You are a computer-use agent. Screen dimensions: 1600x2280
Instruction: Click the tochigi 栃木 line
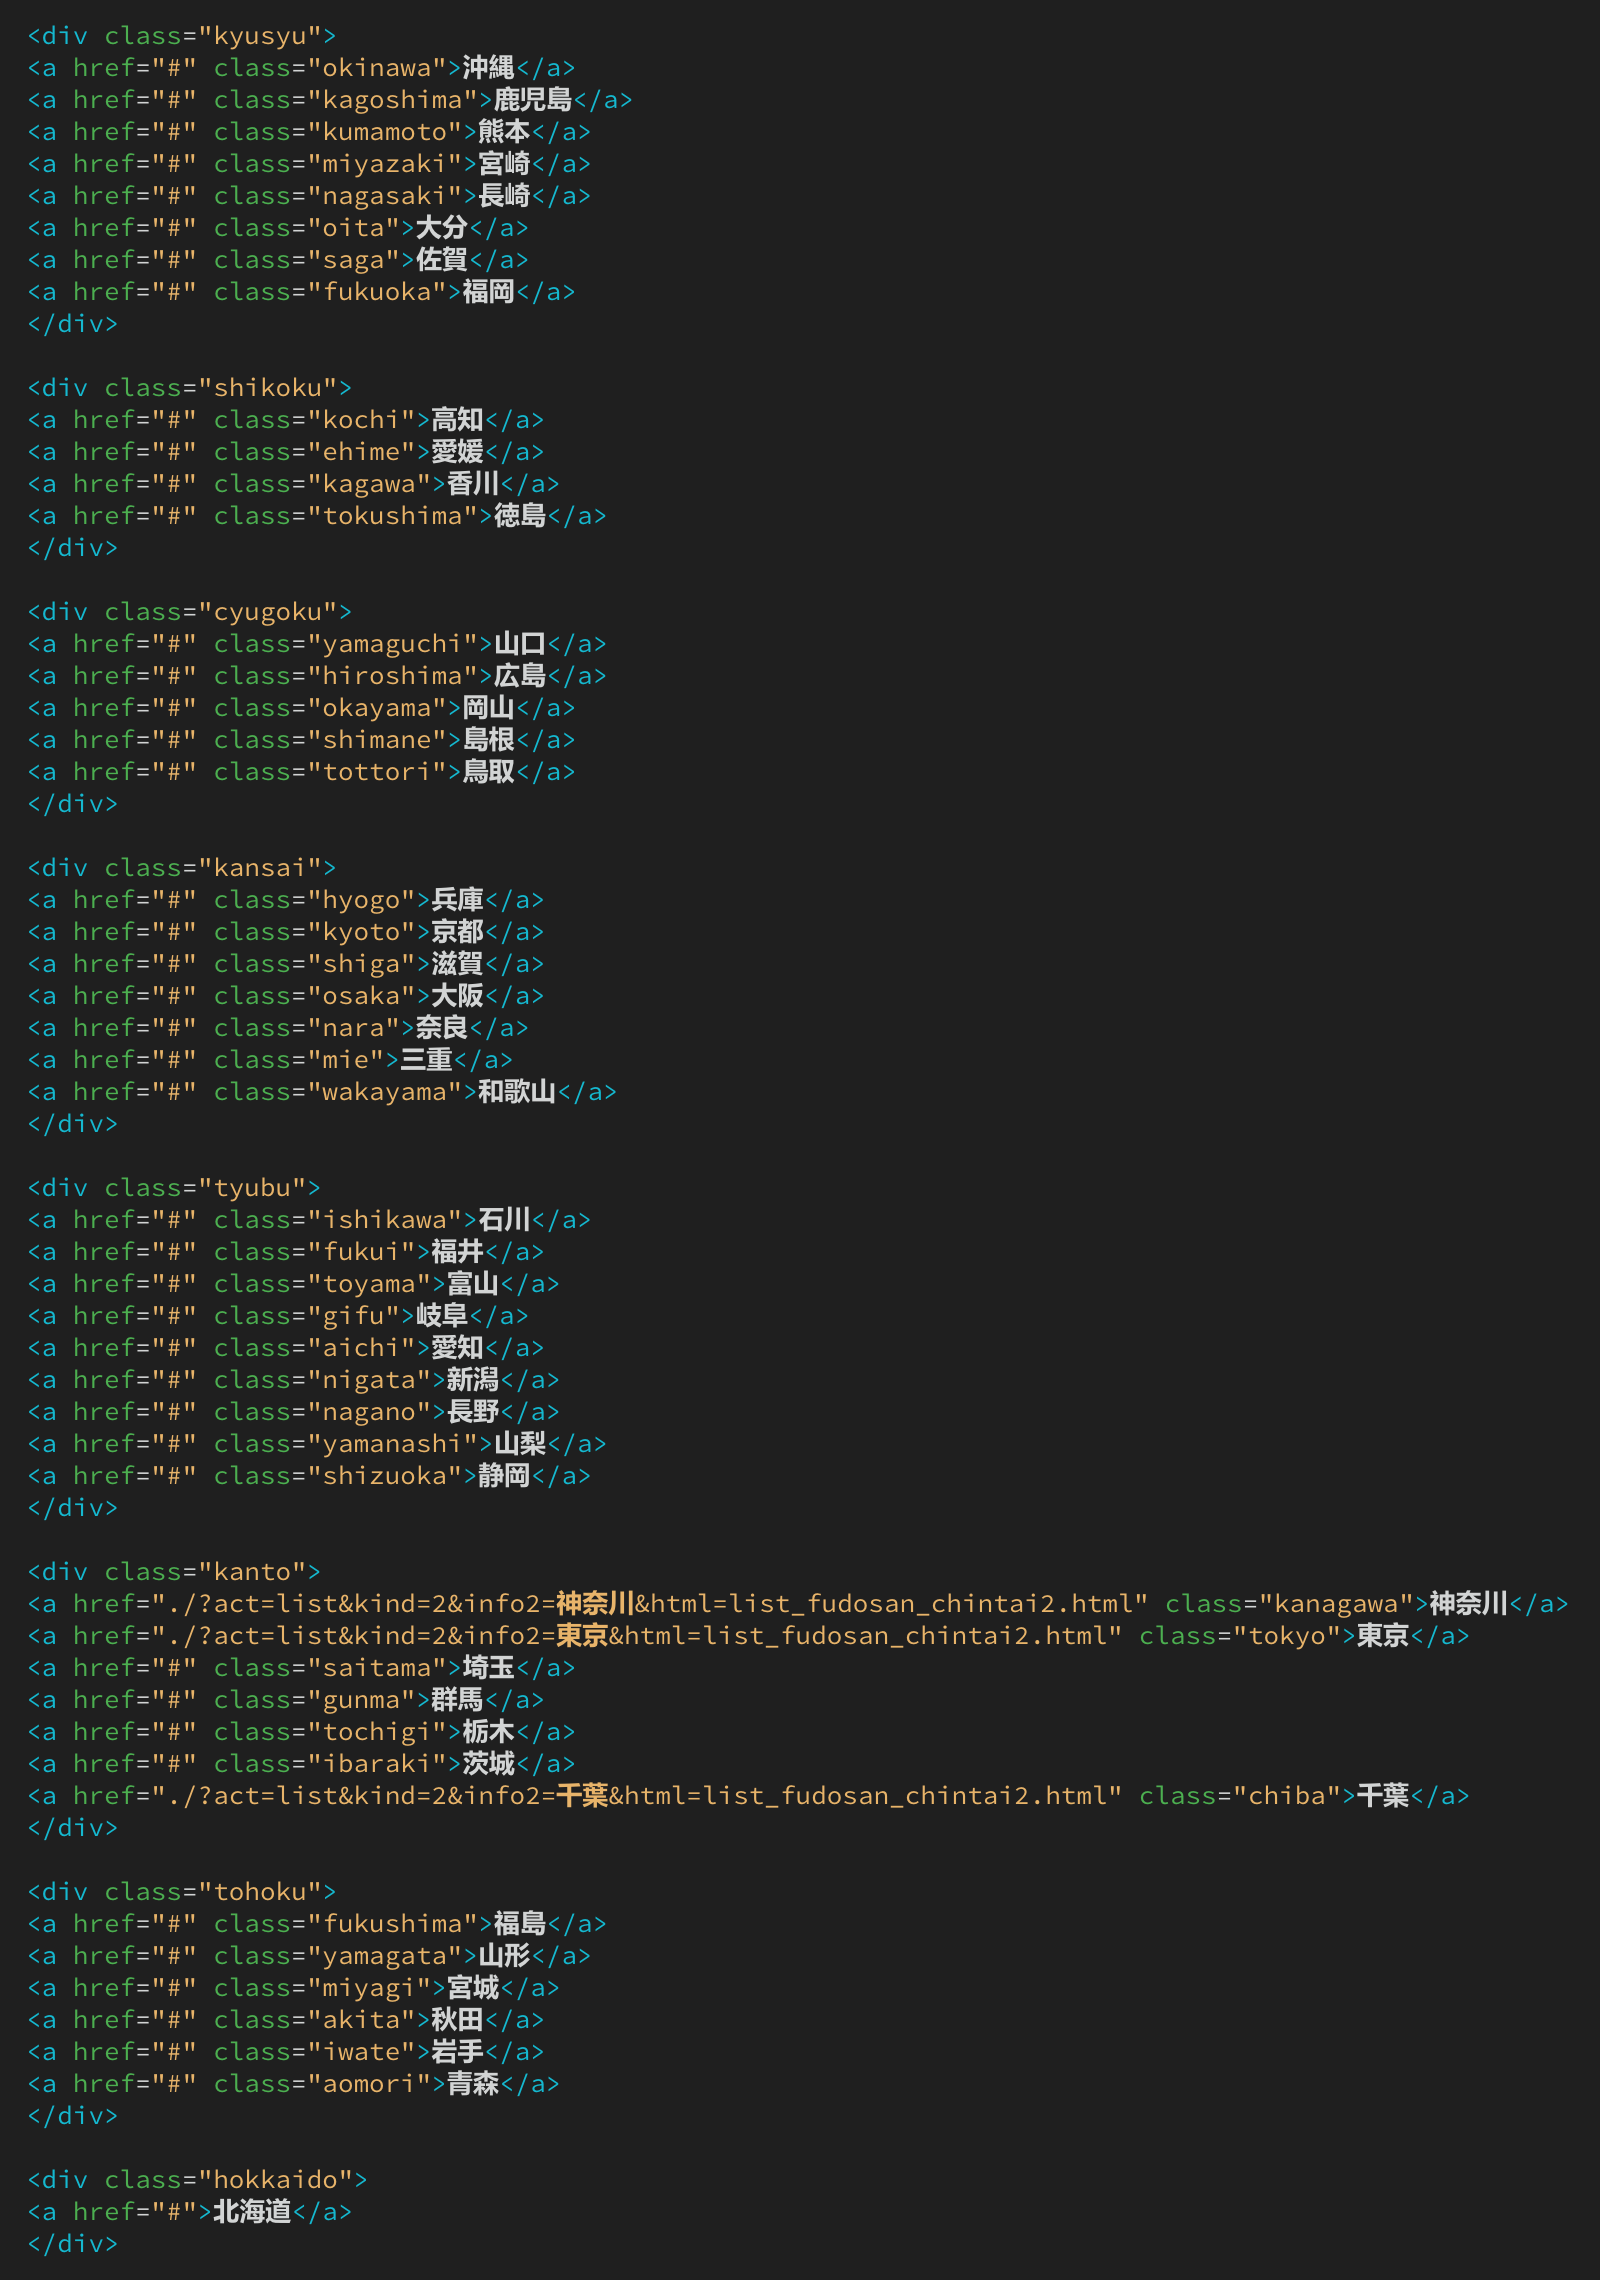301,1732
